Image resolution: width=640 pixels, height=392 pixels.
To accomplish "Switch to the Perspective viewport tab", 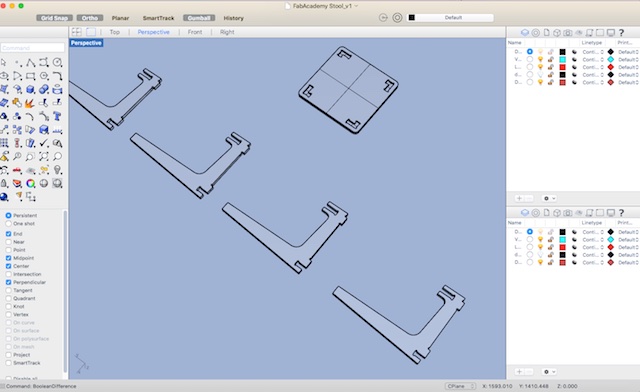I will click(x=153, y=32).
